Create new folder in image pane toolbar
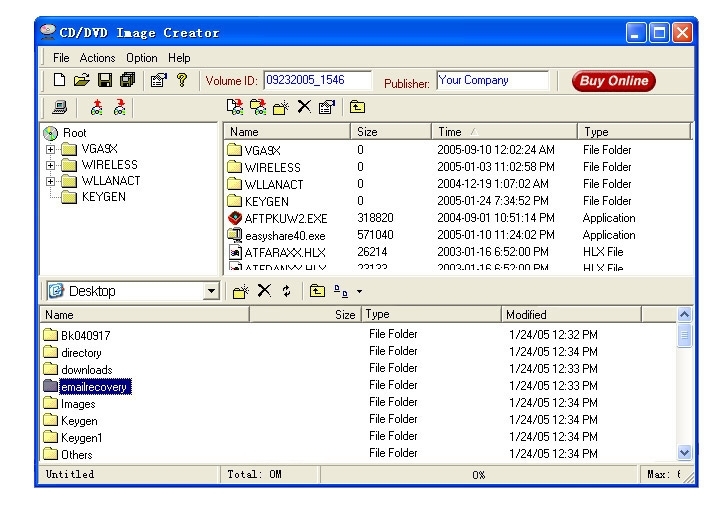Viewport: 727px width, 520px height. [281, 108]
